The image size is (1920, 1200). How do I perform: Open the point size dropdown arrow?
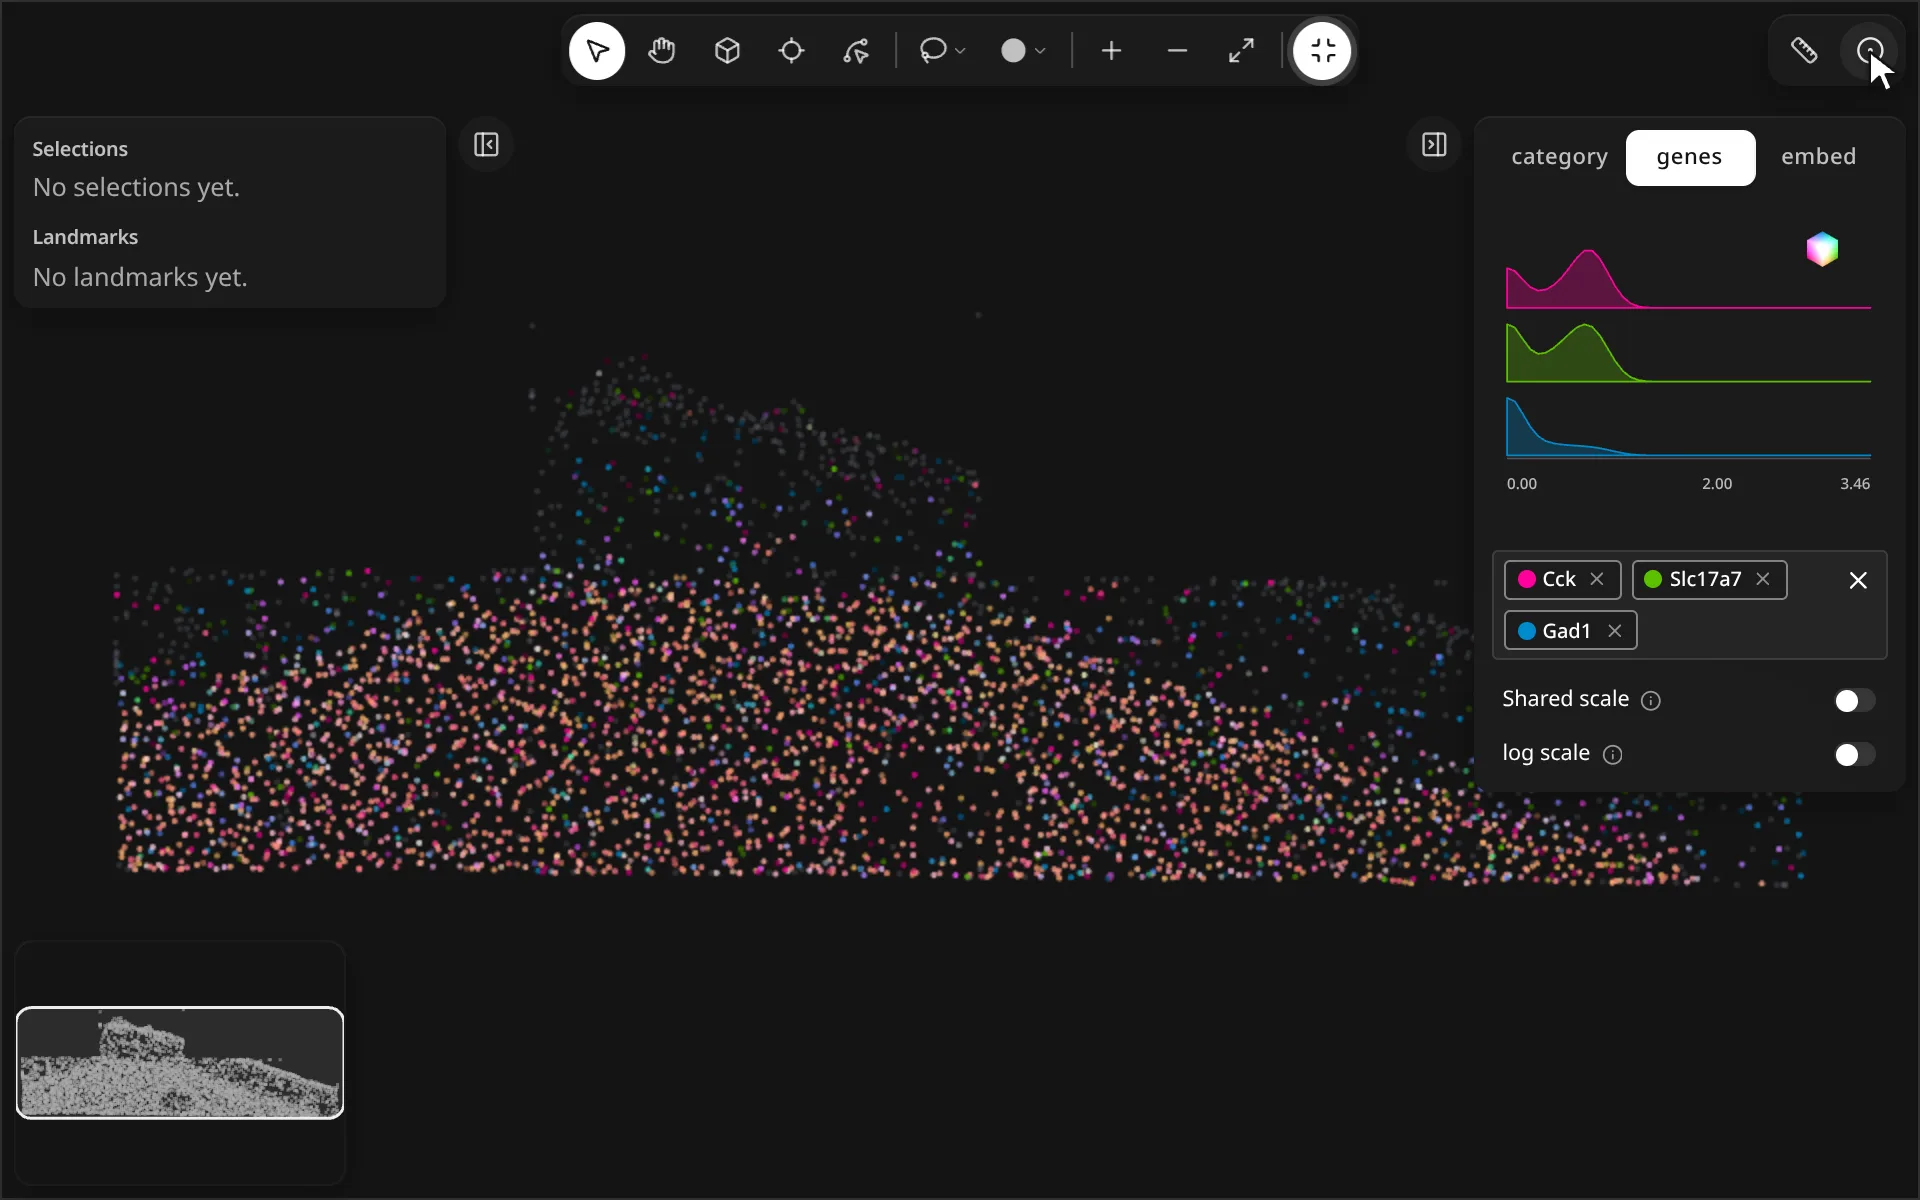pyautogui.click(x=1040, y=51)
